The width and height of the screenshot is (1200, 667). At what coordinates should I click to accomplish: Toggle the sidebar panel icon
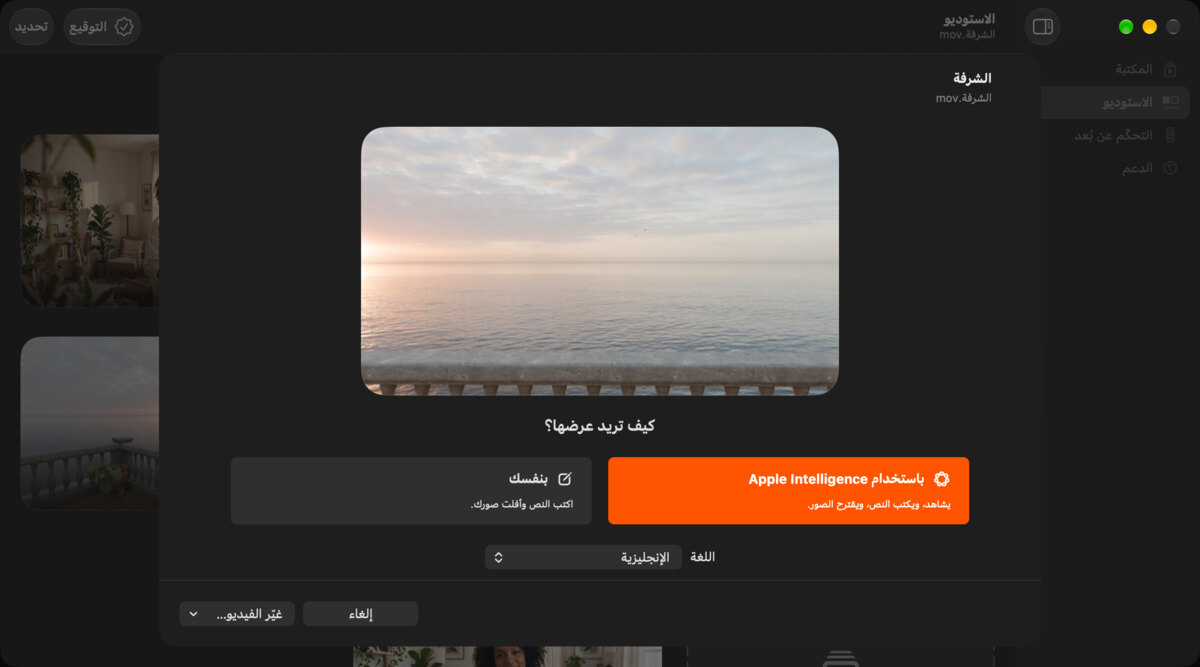[x=1042, y=27]
